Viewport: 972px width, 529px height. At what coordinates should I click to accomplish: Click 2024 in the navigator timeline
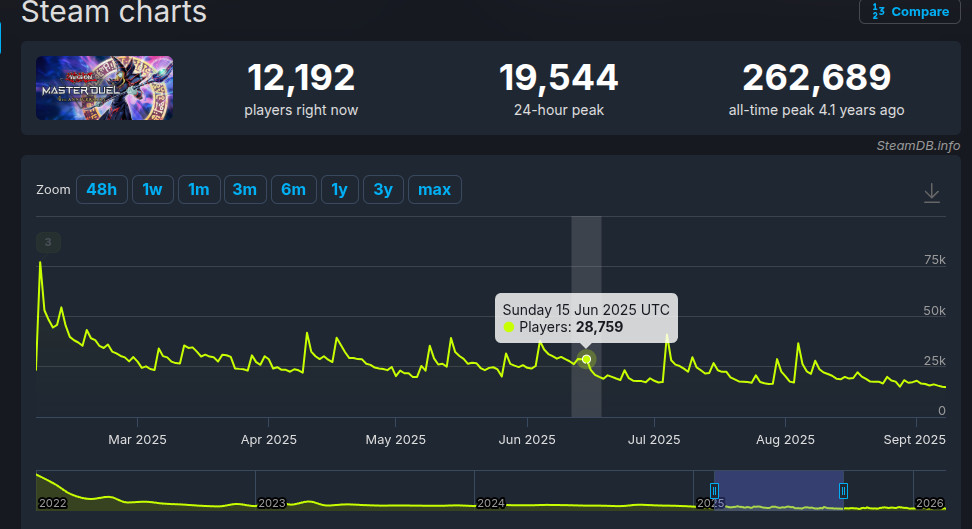(490, 503)
